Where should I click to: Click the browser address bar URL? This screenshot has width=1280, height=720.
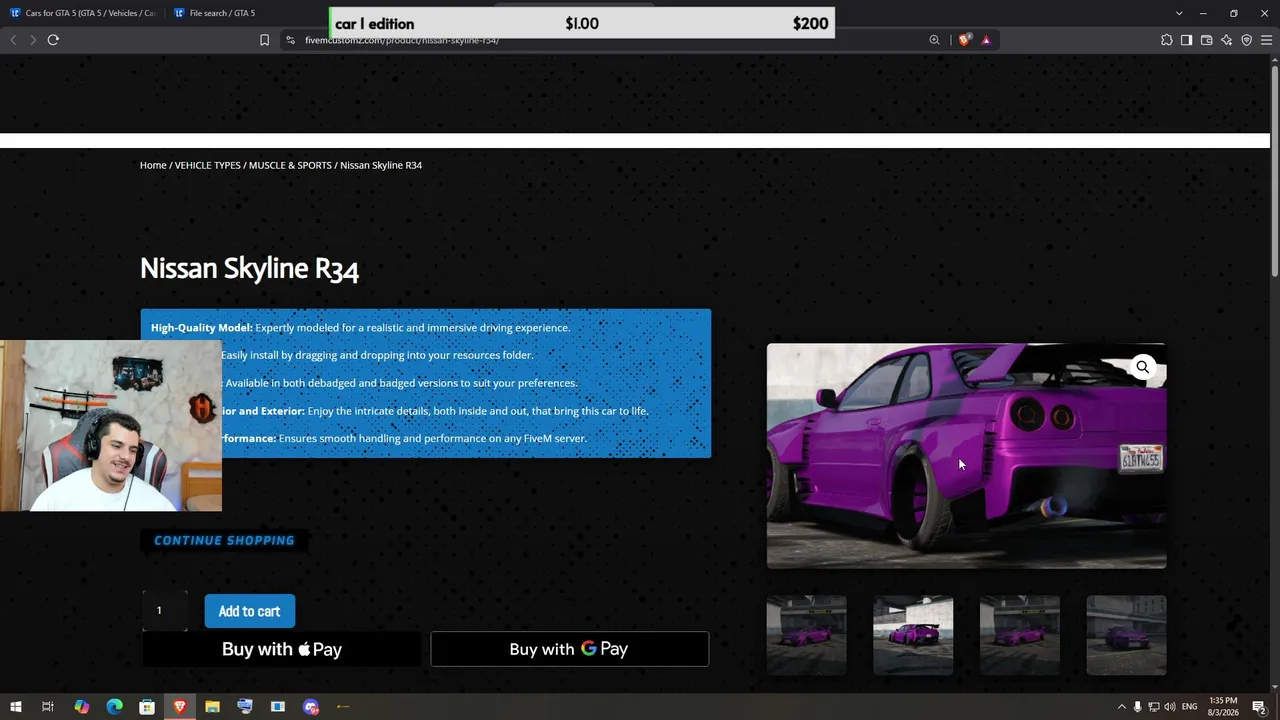point(402,40)
